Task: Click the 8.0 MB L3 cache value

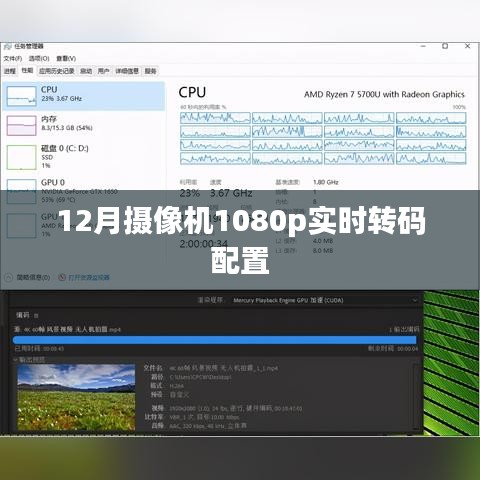Action: pyautogui.click(x=323, y=250)
